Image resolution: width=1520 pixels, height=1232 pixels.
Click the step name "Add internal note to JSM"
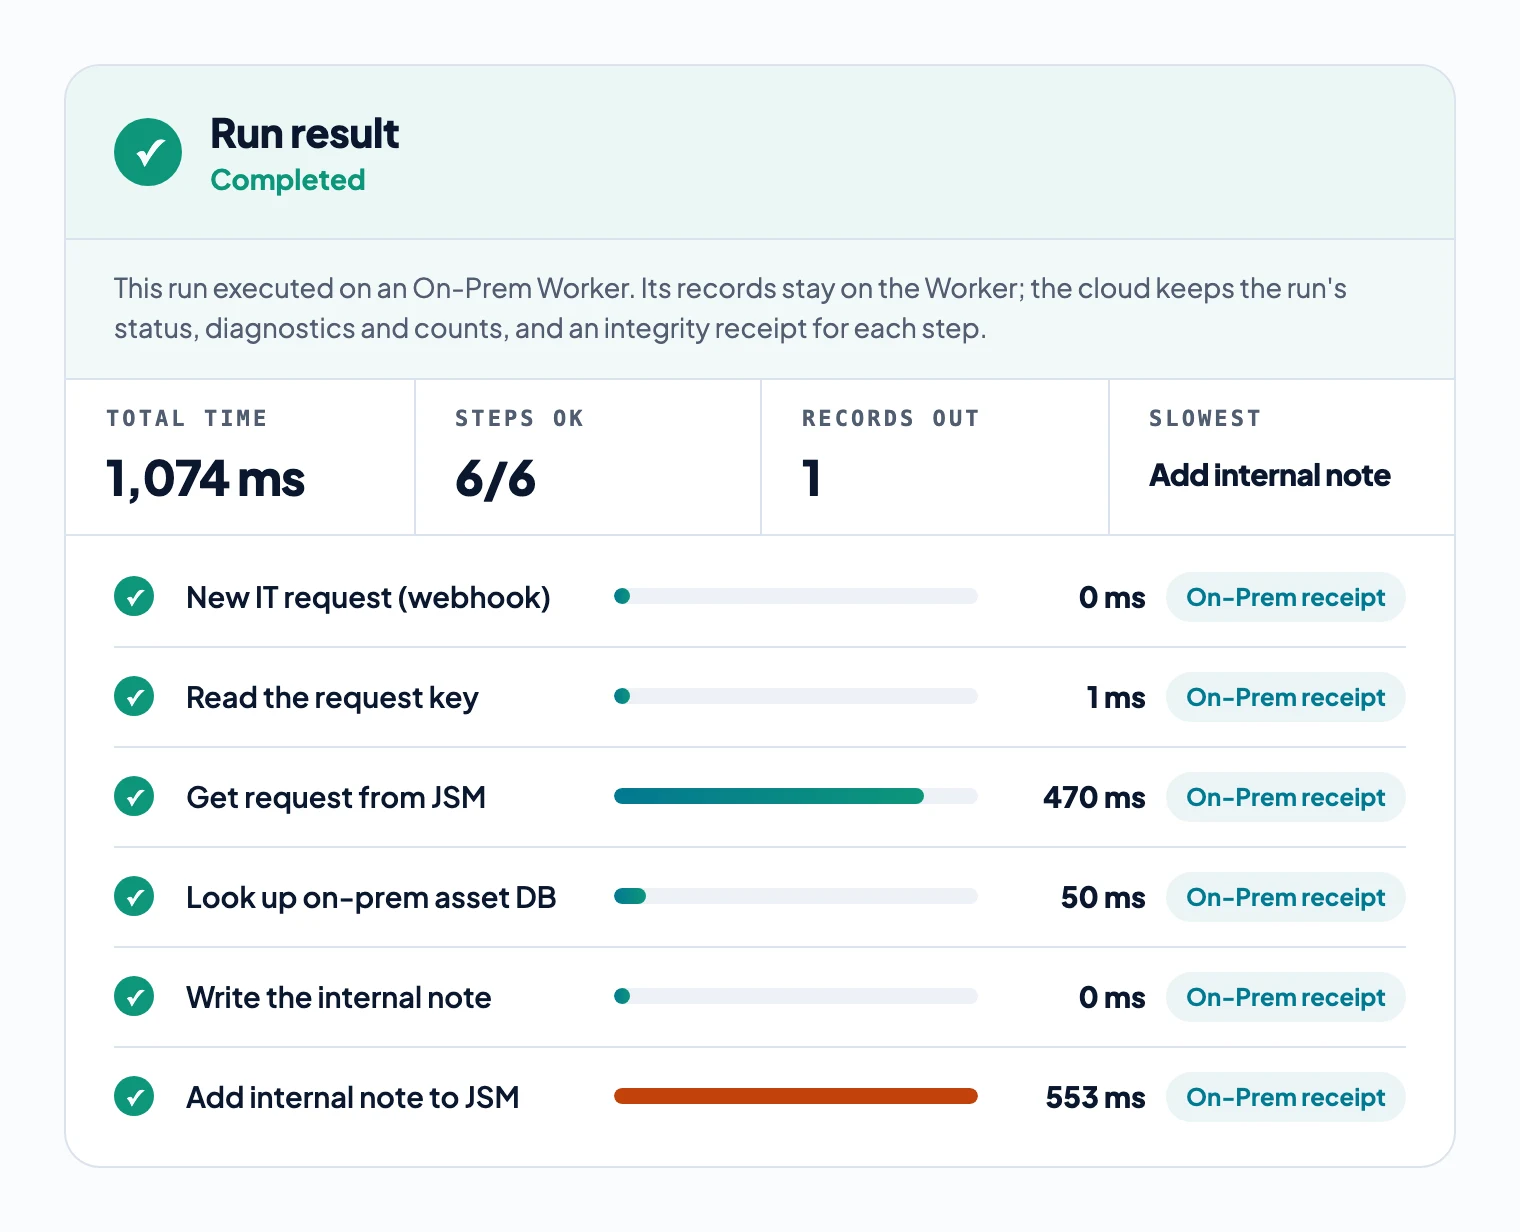pos(353,1098)
